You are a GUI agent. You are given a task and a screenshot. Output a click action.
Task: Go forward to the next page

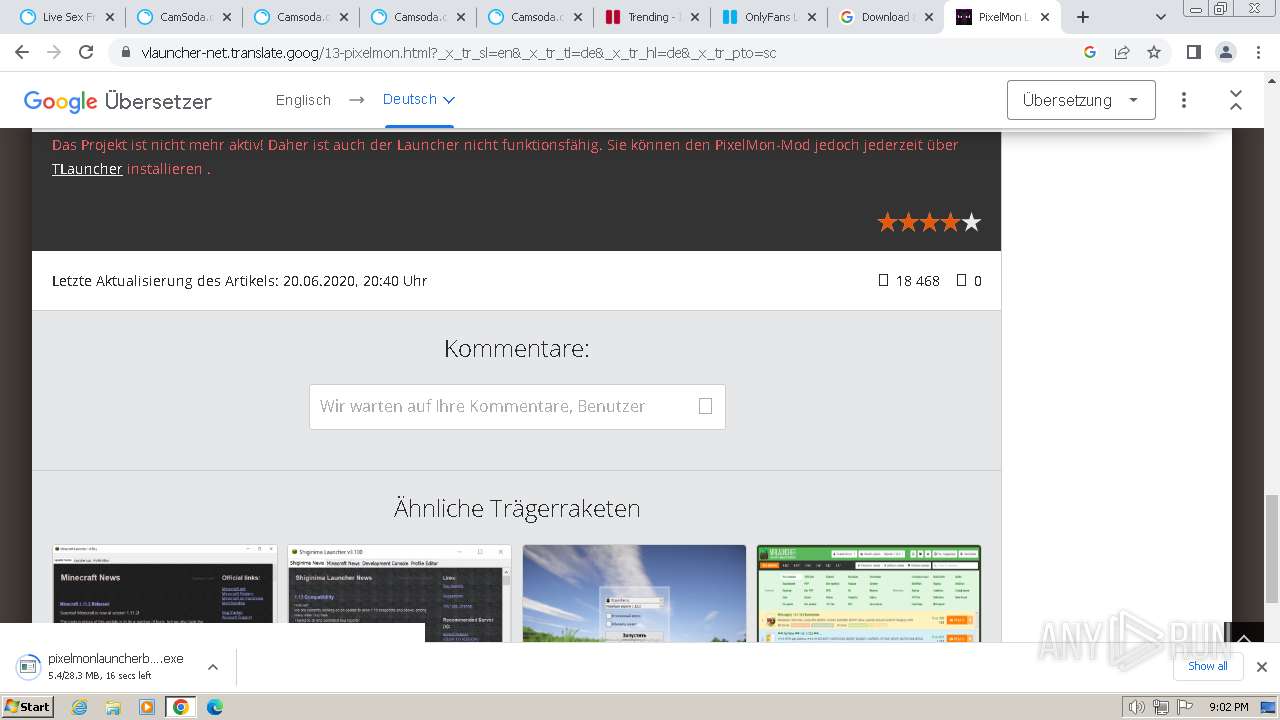[54, 53]
